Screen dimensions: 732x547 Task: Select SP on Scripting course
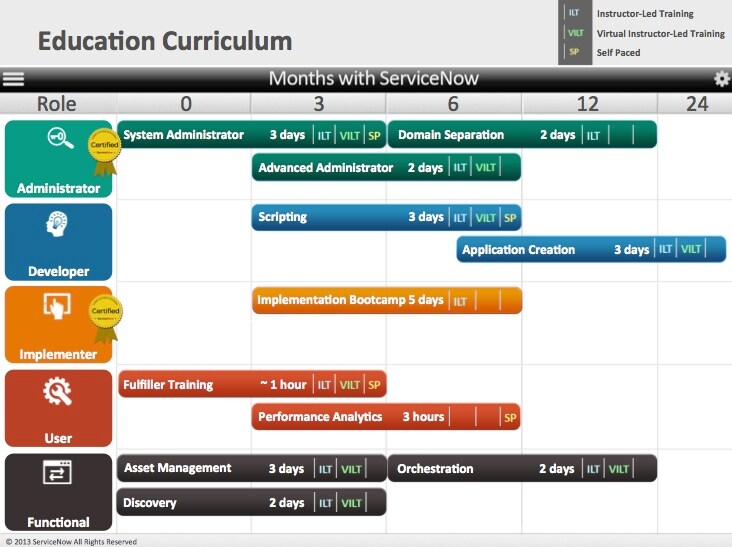510,218
